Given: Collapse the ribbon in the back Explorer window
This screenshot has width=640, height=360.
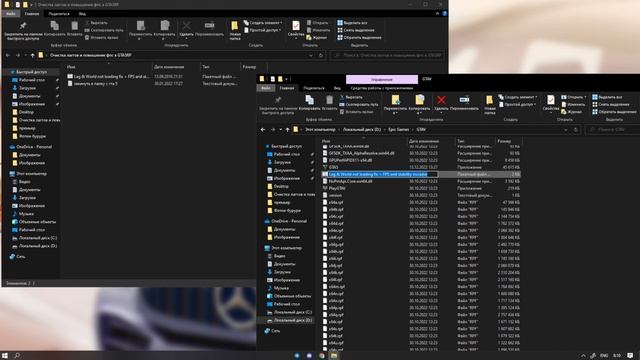Looking at the screenshot, I should pos(437,13).
